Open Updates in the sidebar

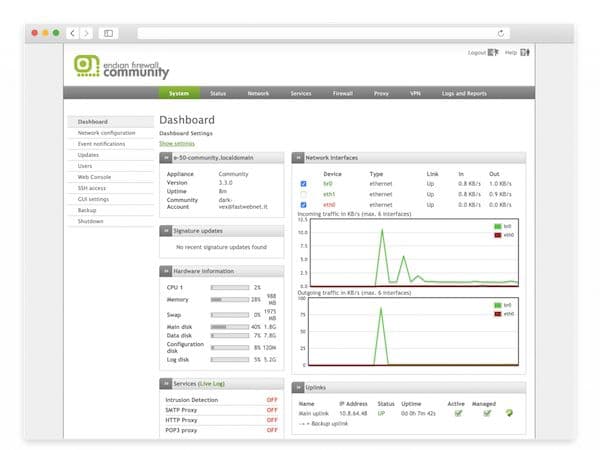coord(111,155)
